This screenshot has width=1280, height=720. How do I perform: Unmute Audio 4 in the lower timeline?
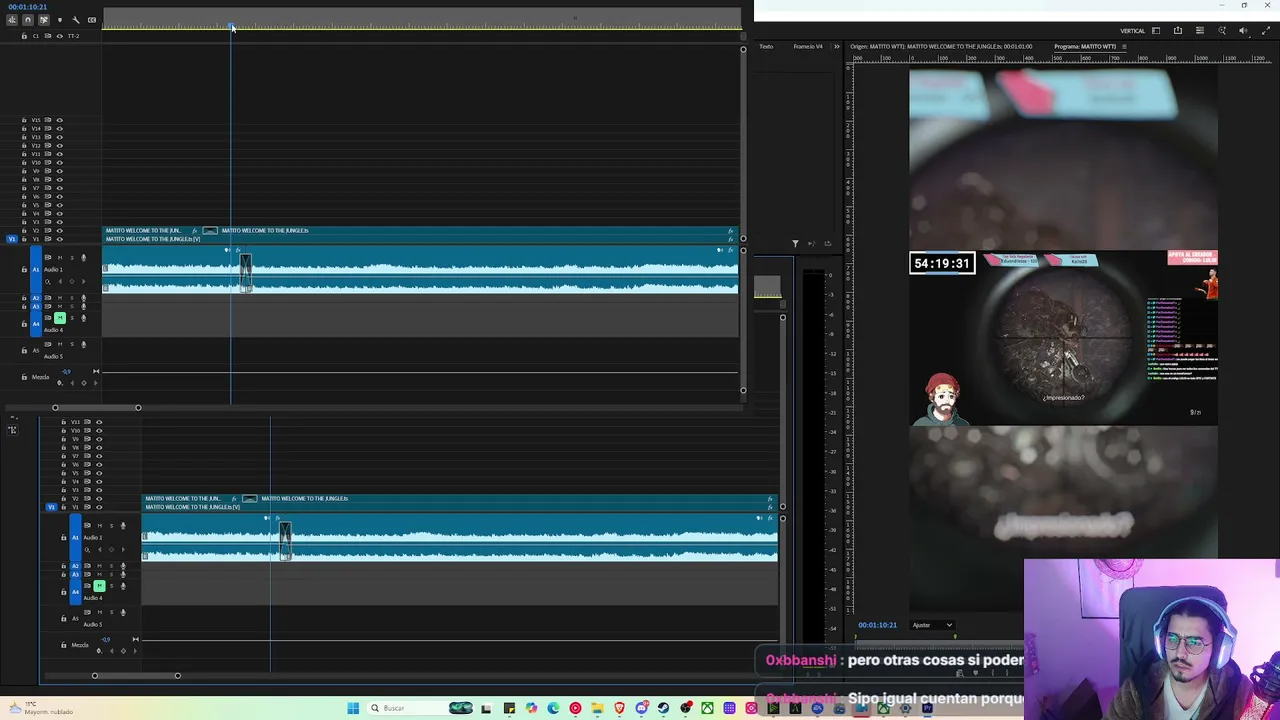click(x=99, y=586)
